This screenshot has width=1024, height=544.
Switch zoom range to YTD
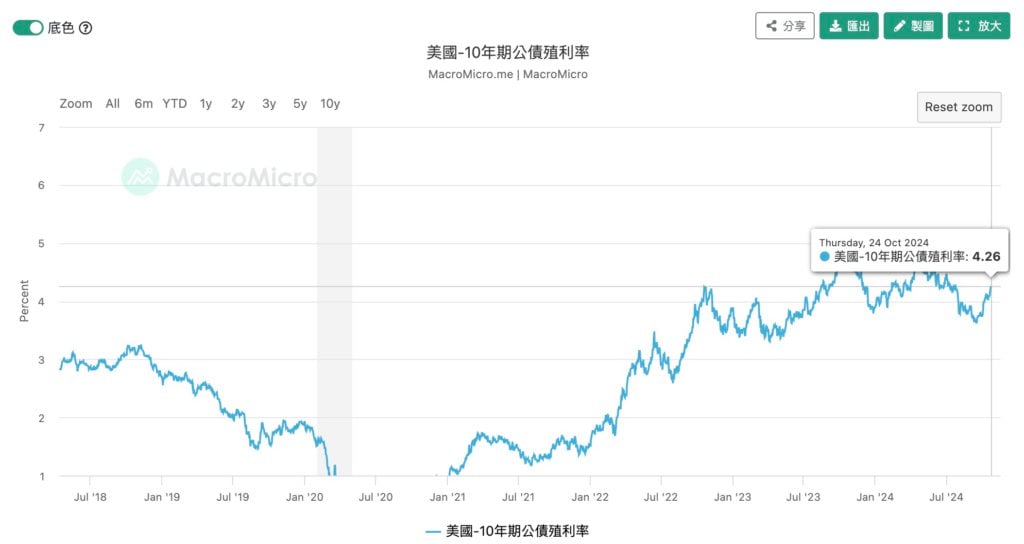[175, 103]
